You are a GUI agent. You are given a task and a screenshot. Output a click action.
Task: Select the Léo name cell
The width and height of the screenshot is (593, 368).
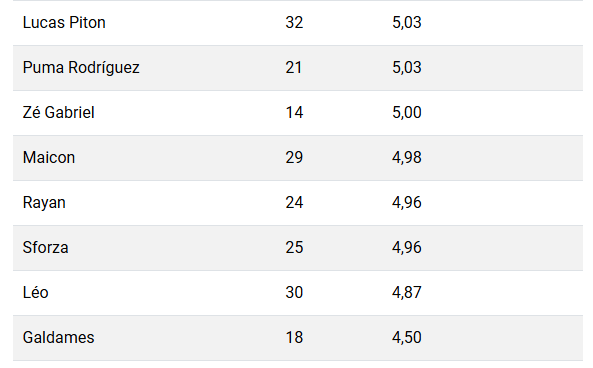click(36, 293)
